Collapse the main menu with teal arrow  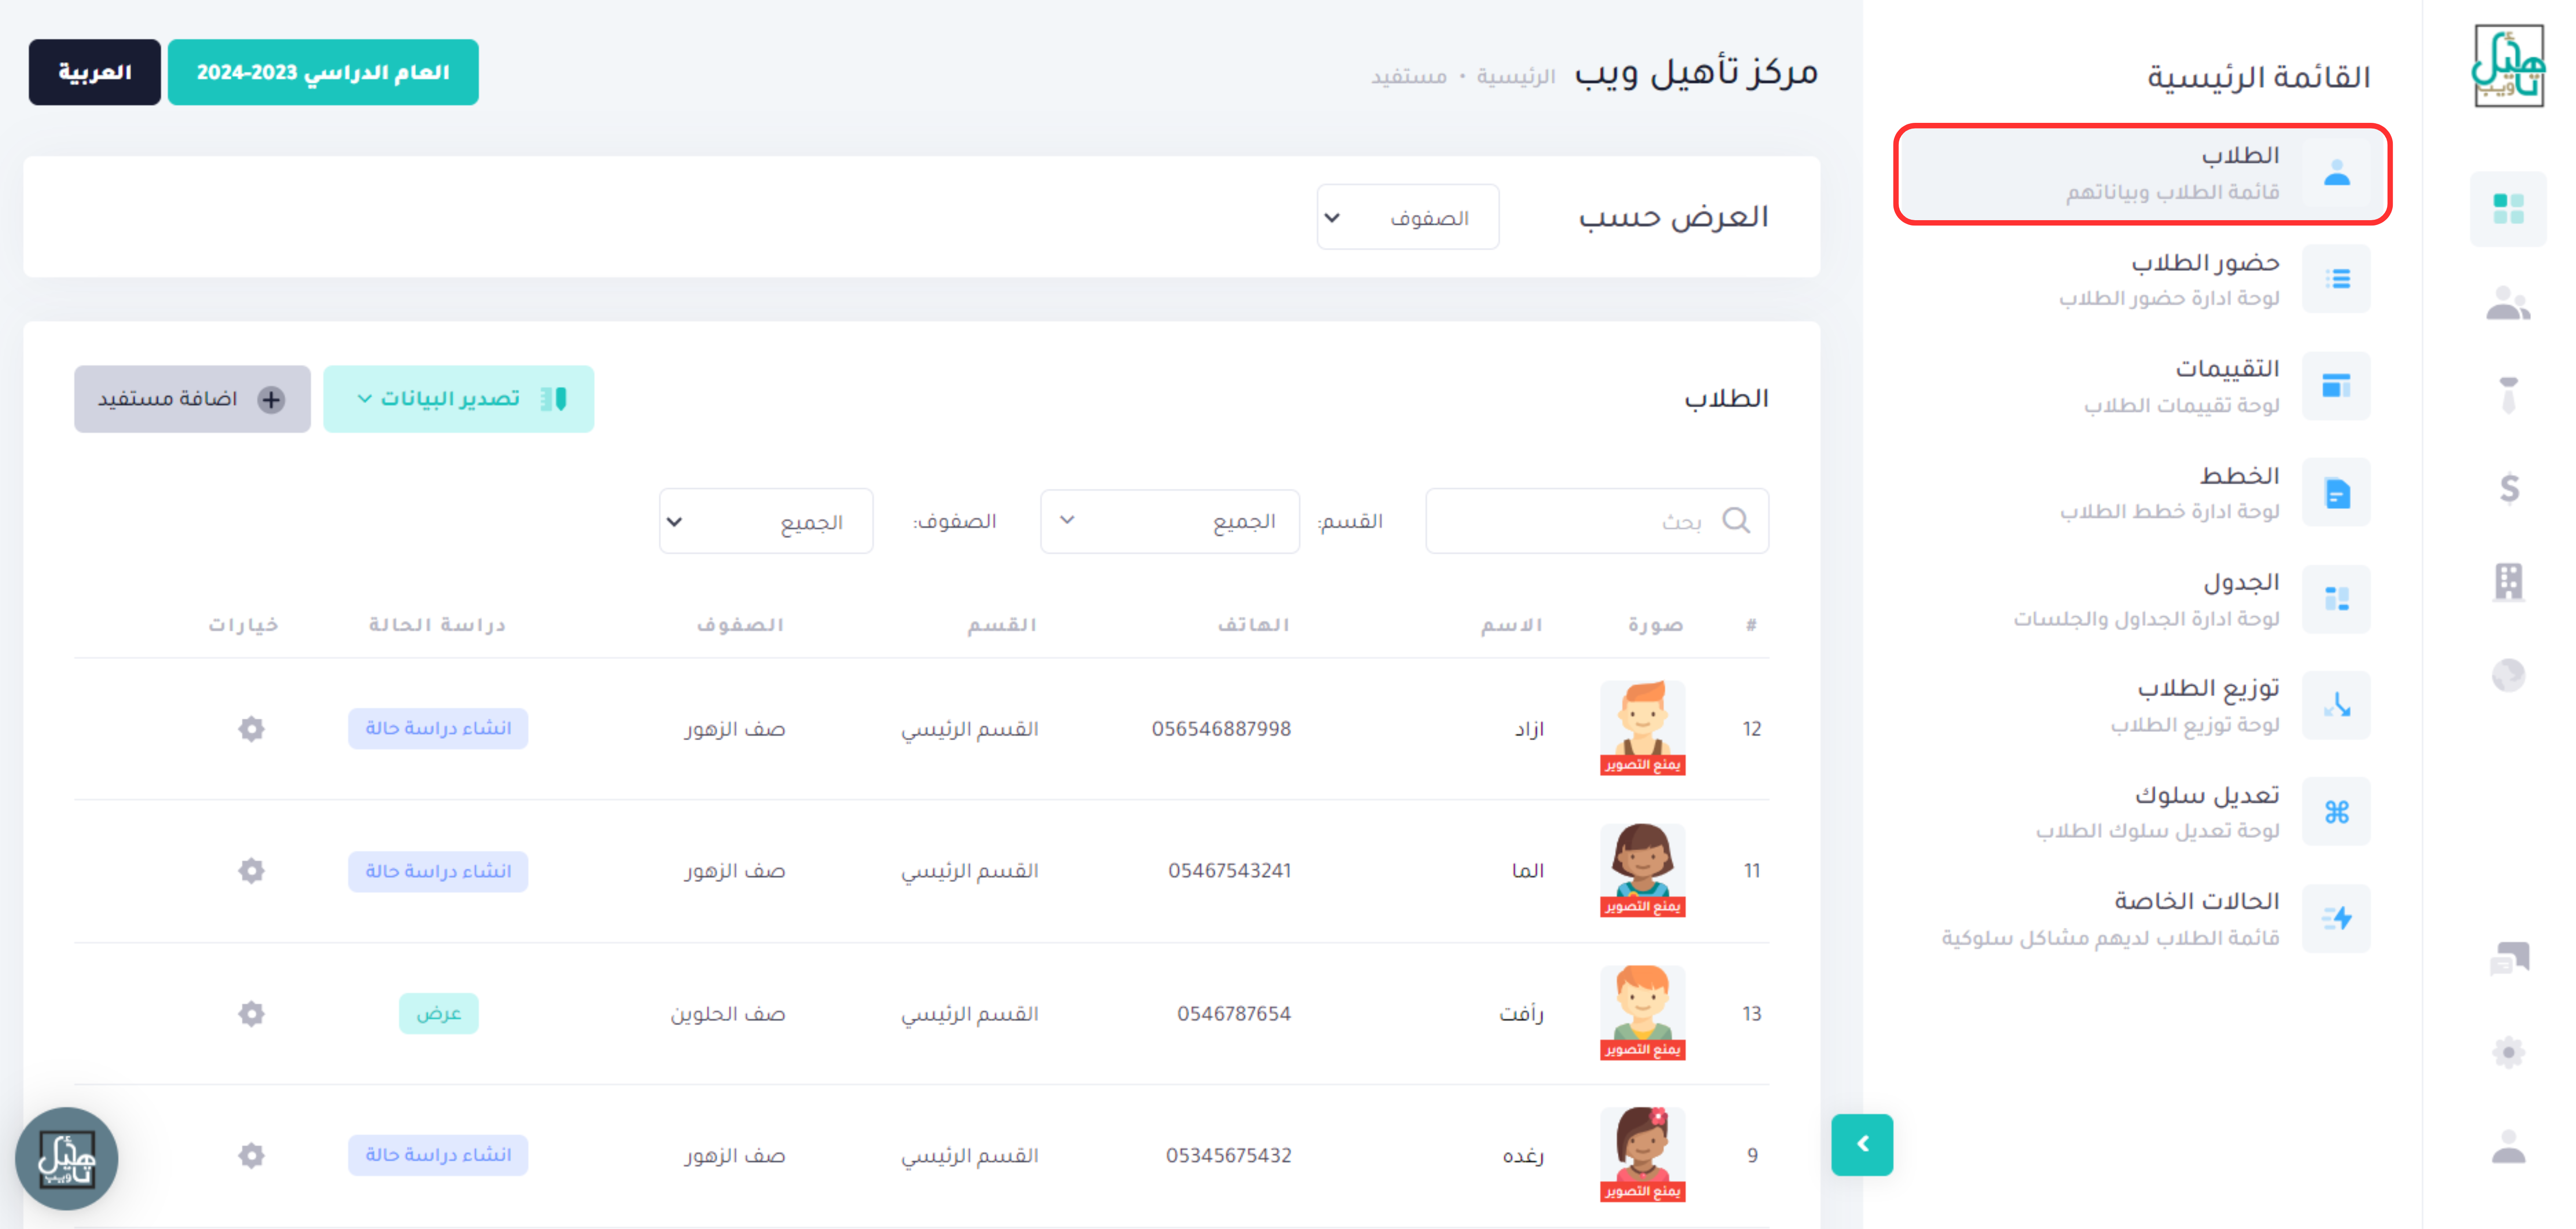coord(1862,1144)
